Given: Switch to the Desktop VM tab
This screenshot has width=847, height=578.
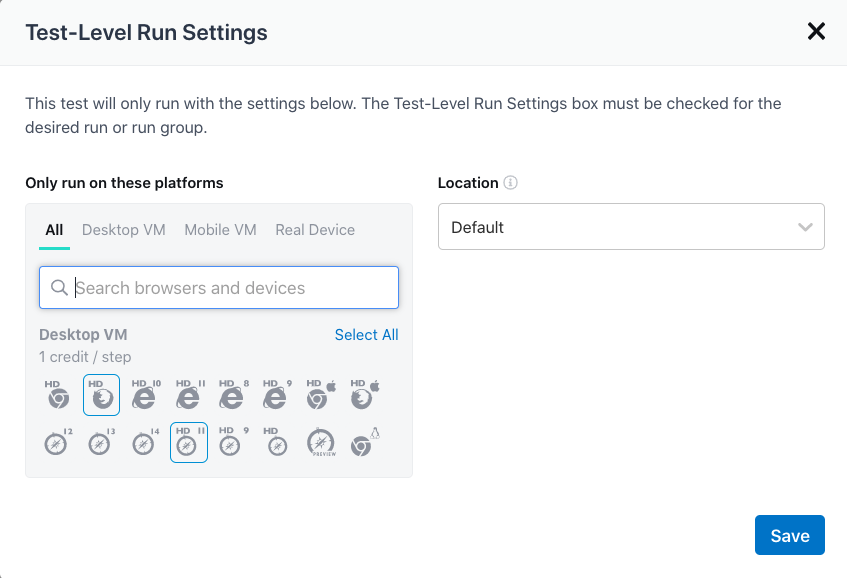Looking at the screenshot, I should (124, 230).
